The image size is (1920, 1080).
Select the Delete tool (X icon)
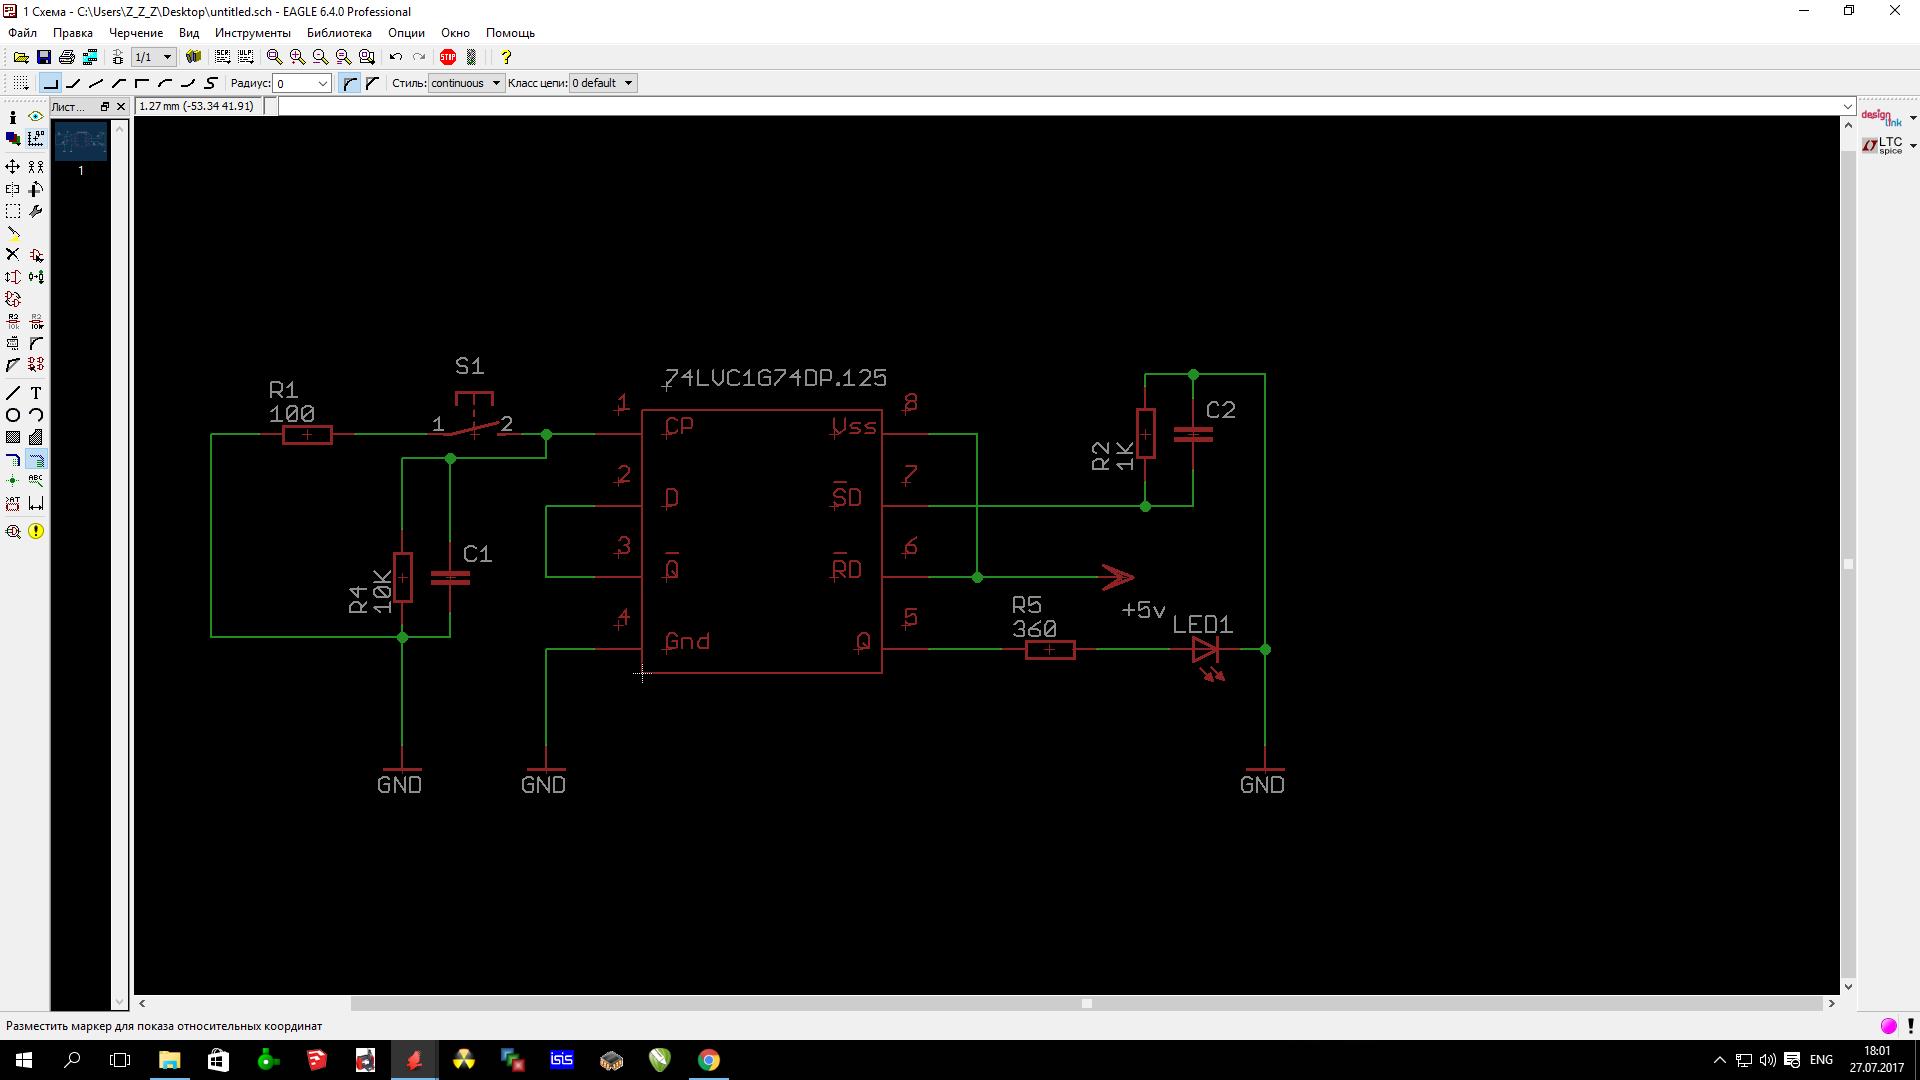pos(13,255)
